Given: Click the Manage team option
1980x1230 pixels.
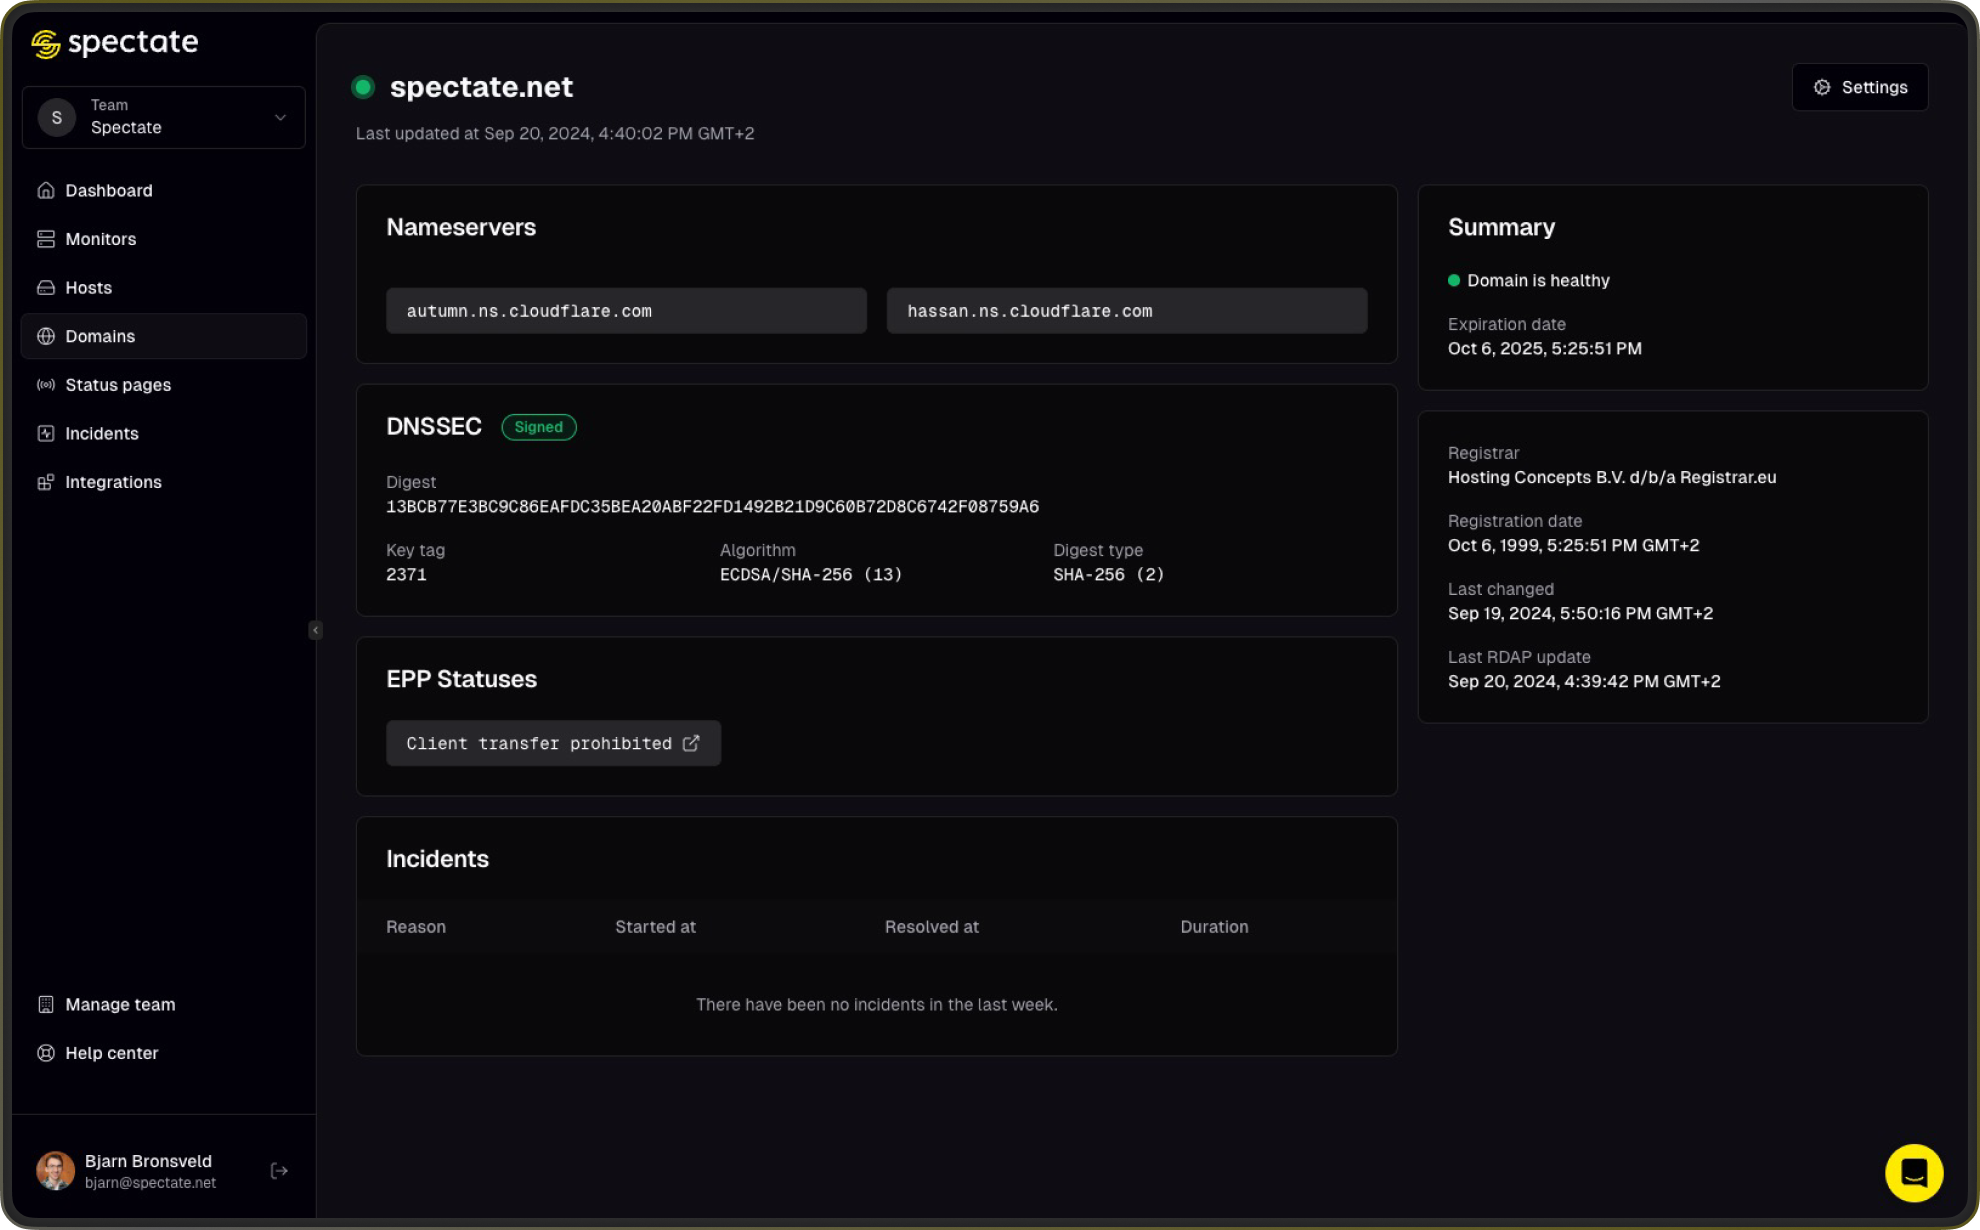Looking at the screenshot, I should [x=119, y=1004].
